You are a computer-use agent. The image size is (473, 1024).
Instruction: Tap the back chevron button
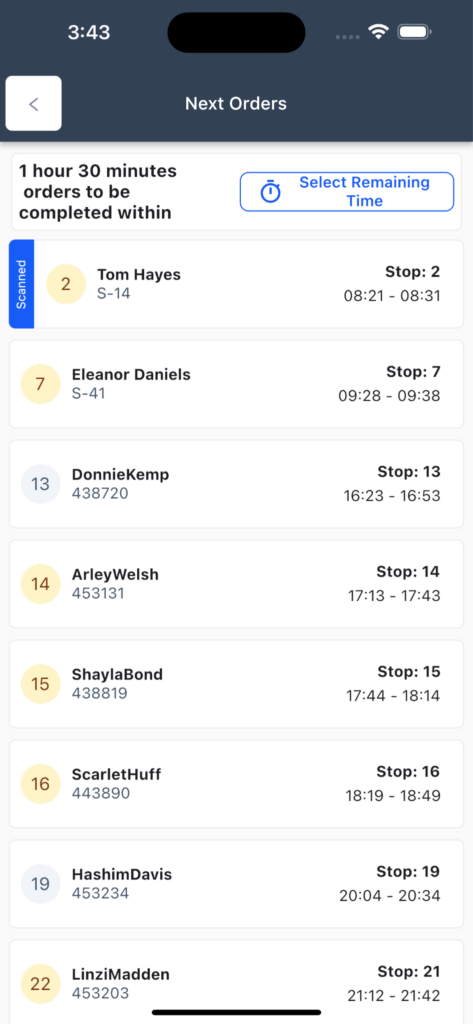click(x=33, y=103)
